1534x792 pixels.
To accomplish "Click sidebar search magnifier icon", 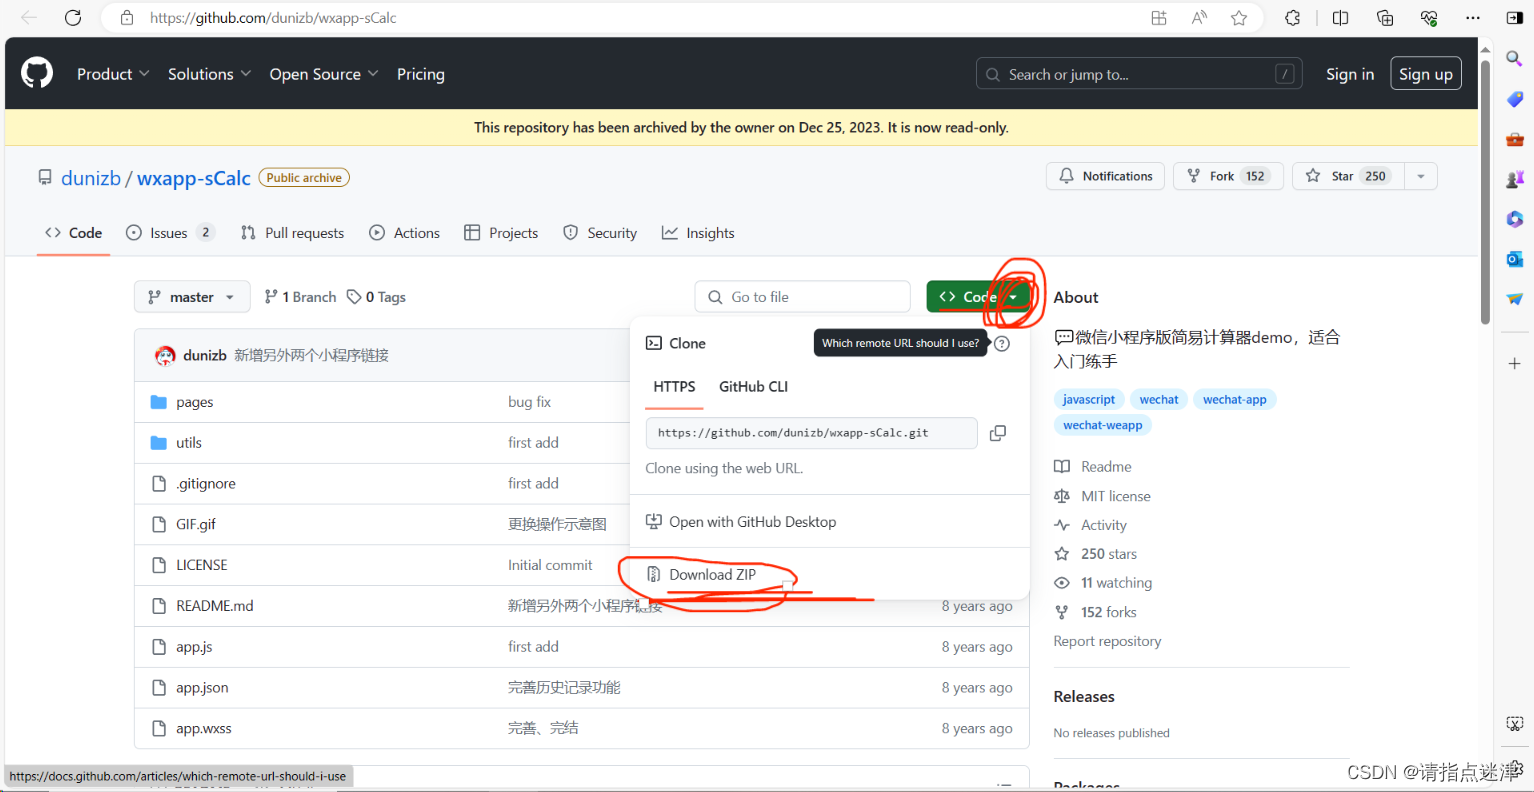I will (1514, 59).
